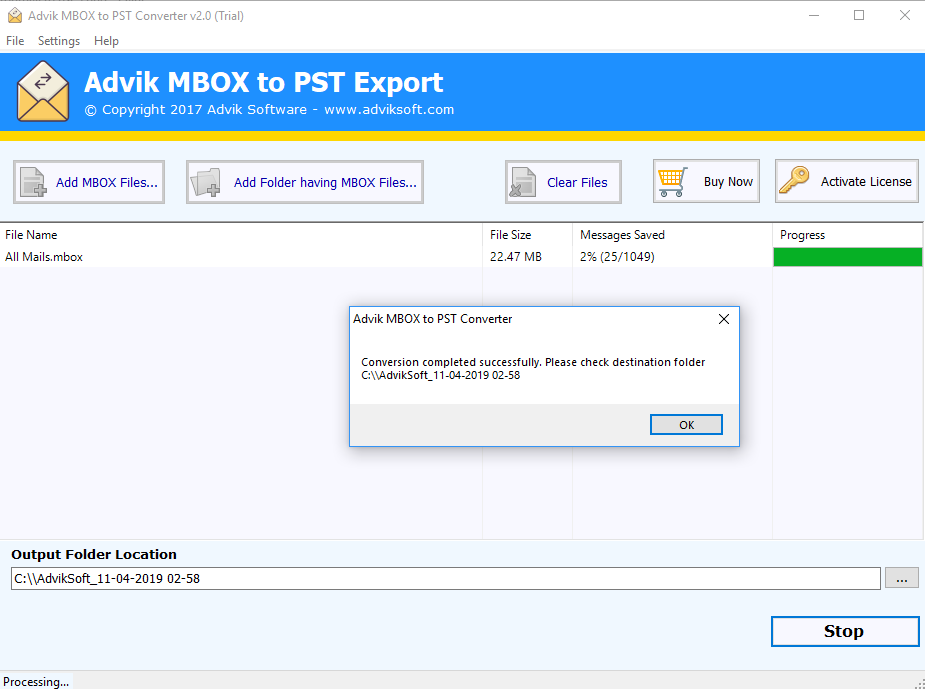The width and height of the screenshot is (925, 689).
Task: Click the File Name column header
Action: [x=241, y=235]
